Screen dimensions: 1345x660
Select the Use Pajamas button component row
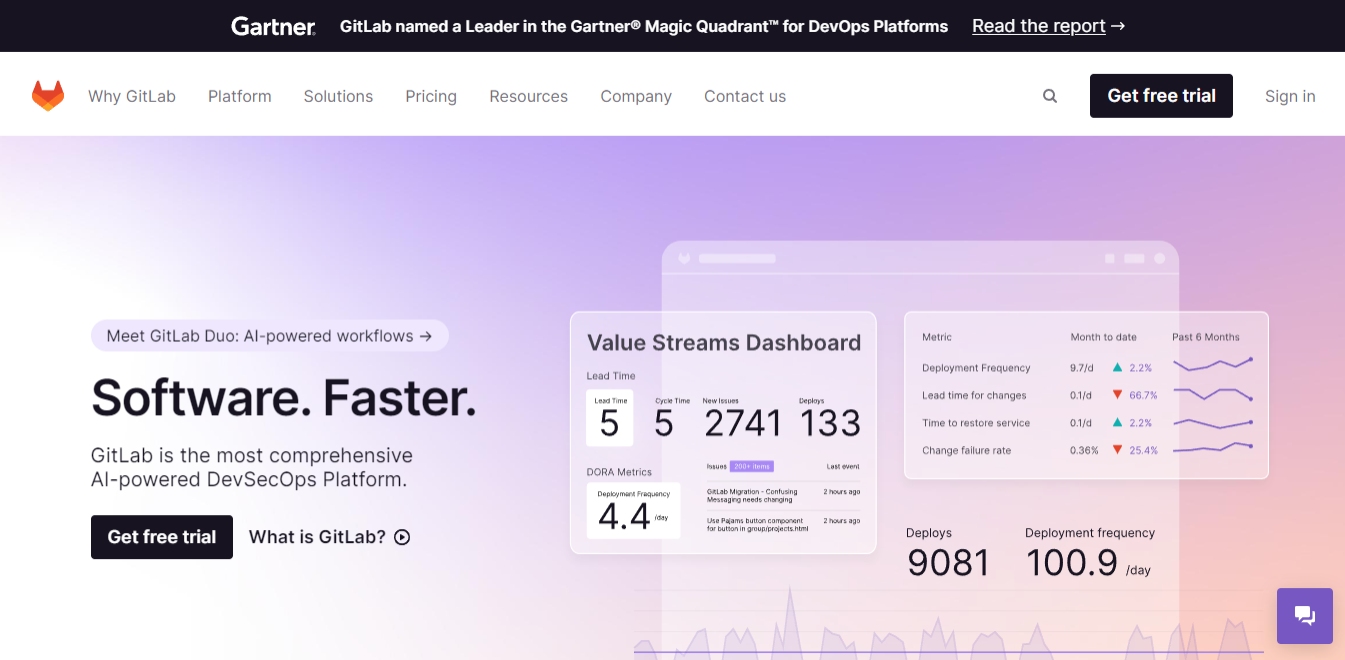click(783, 525)
